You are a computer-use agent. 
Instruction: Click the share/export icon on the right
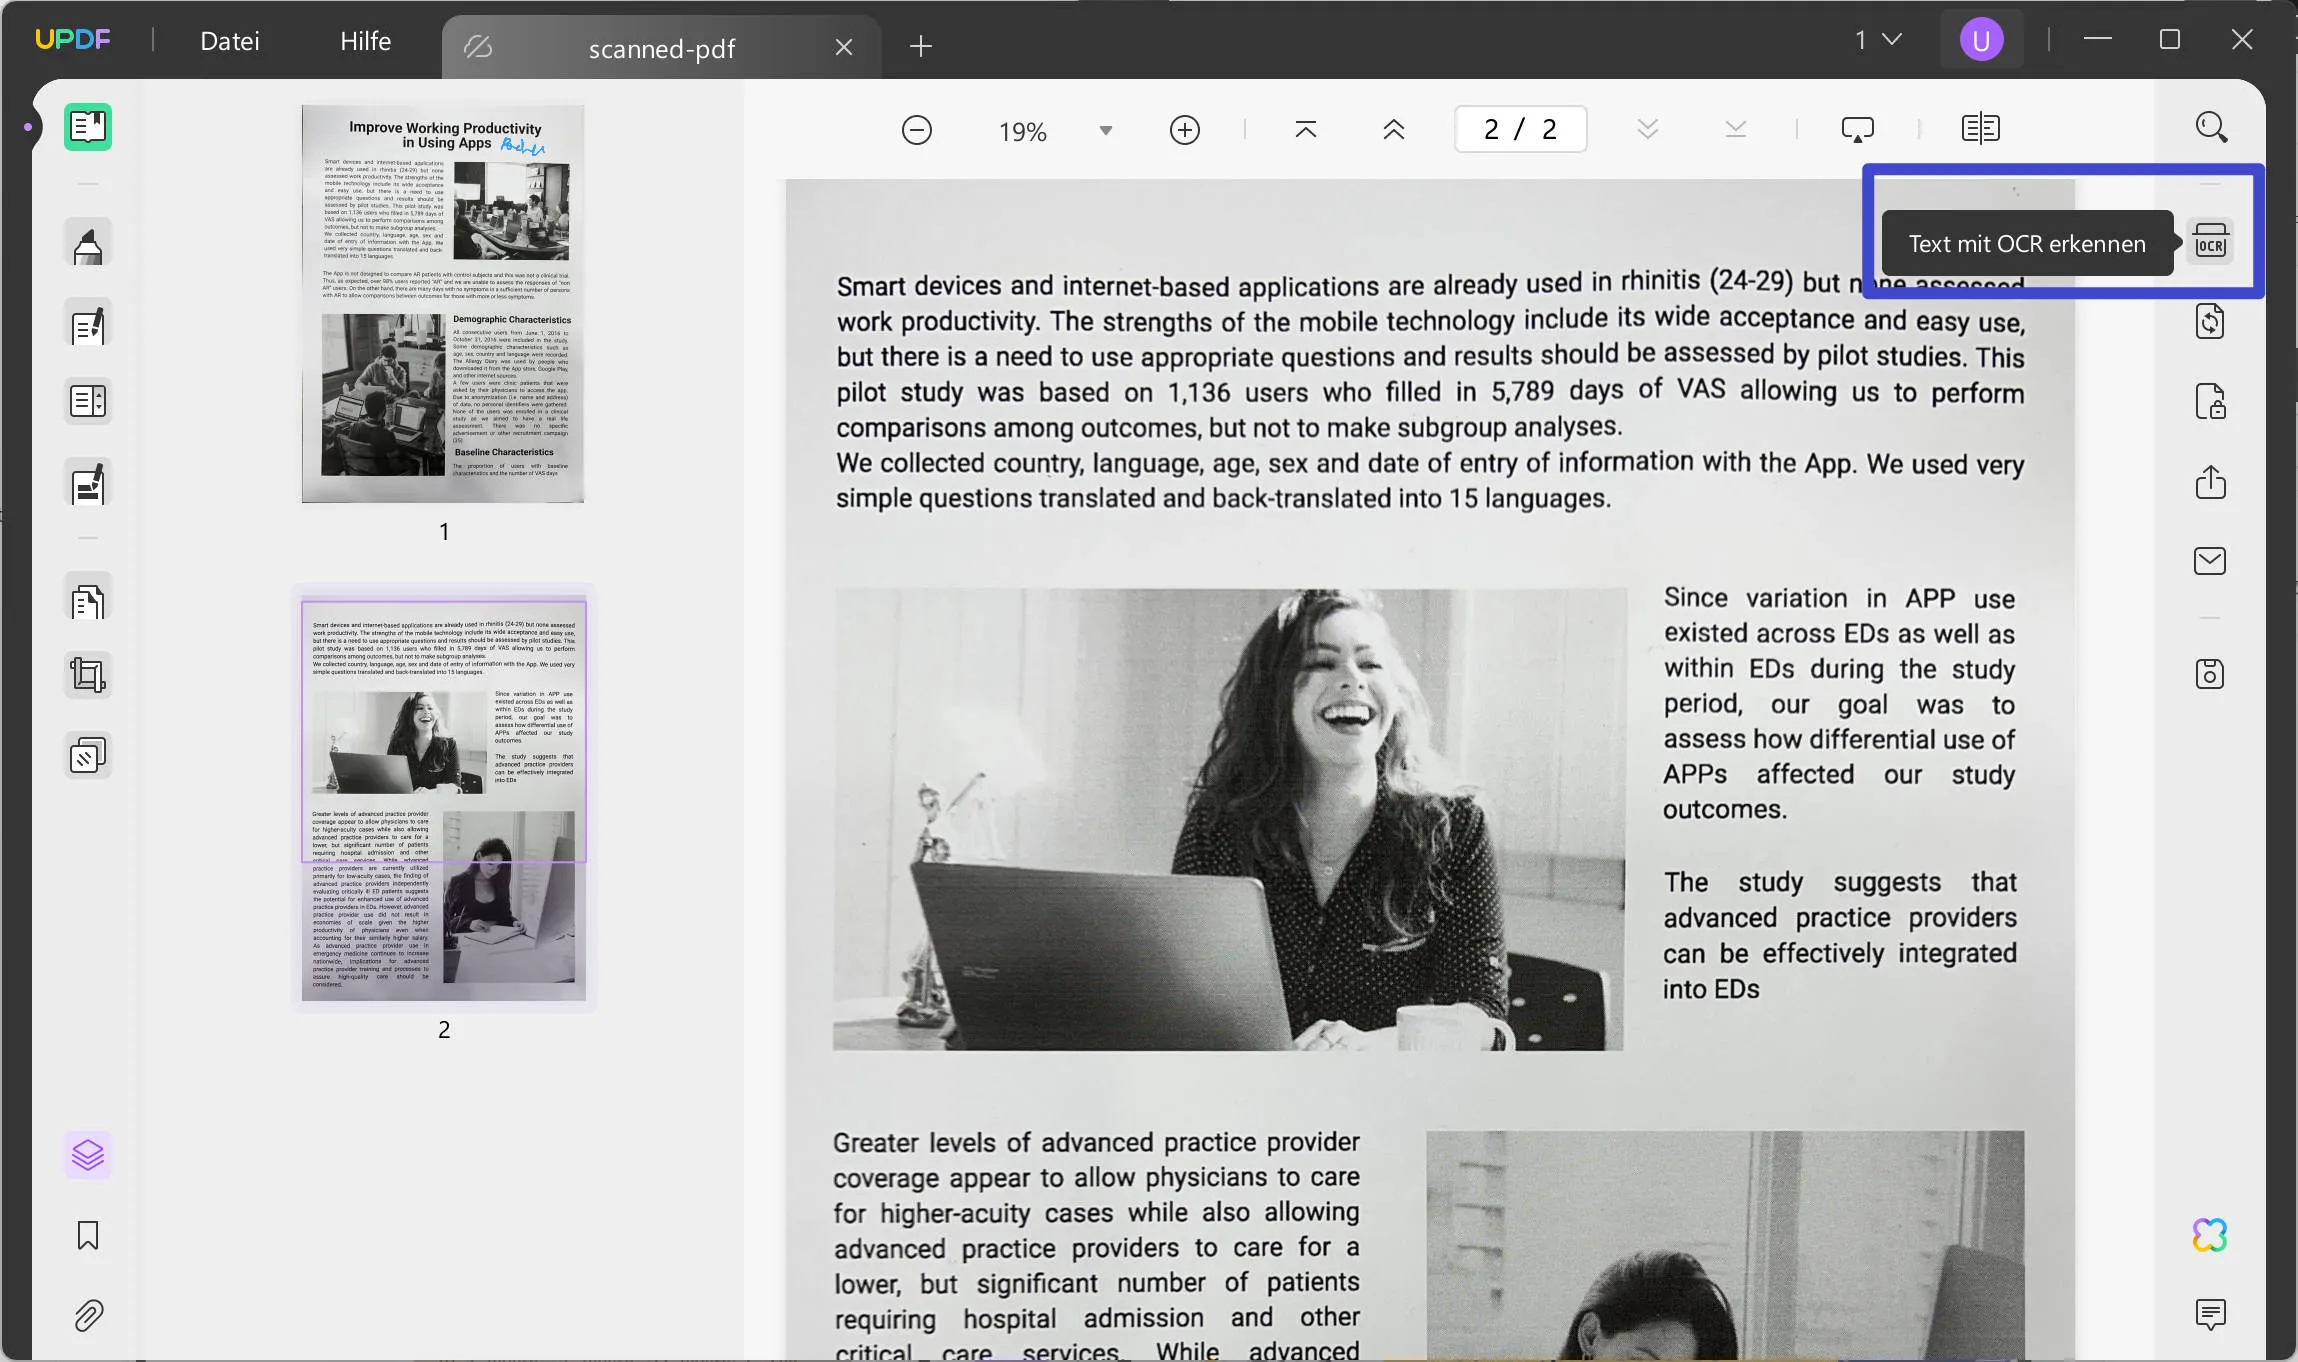[2210, 483]
